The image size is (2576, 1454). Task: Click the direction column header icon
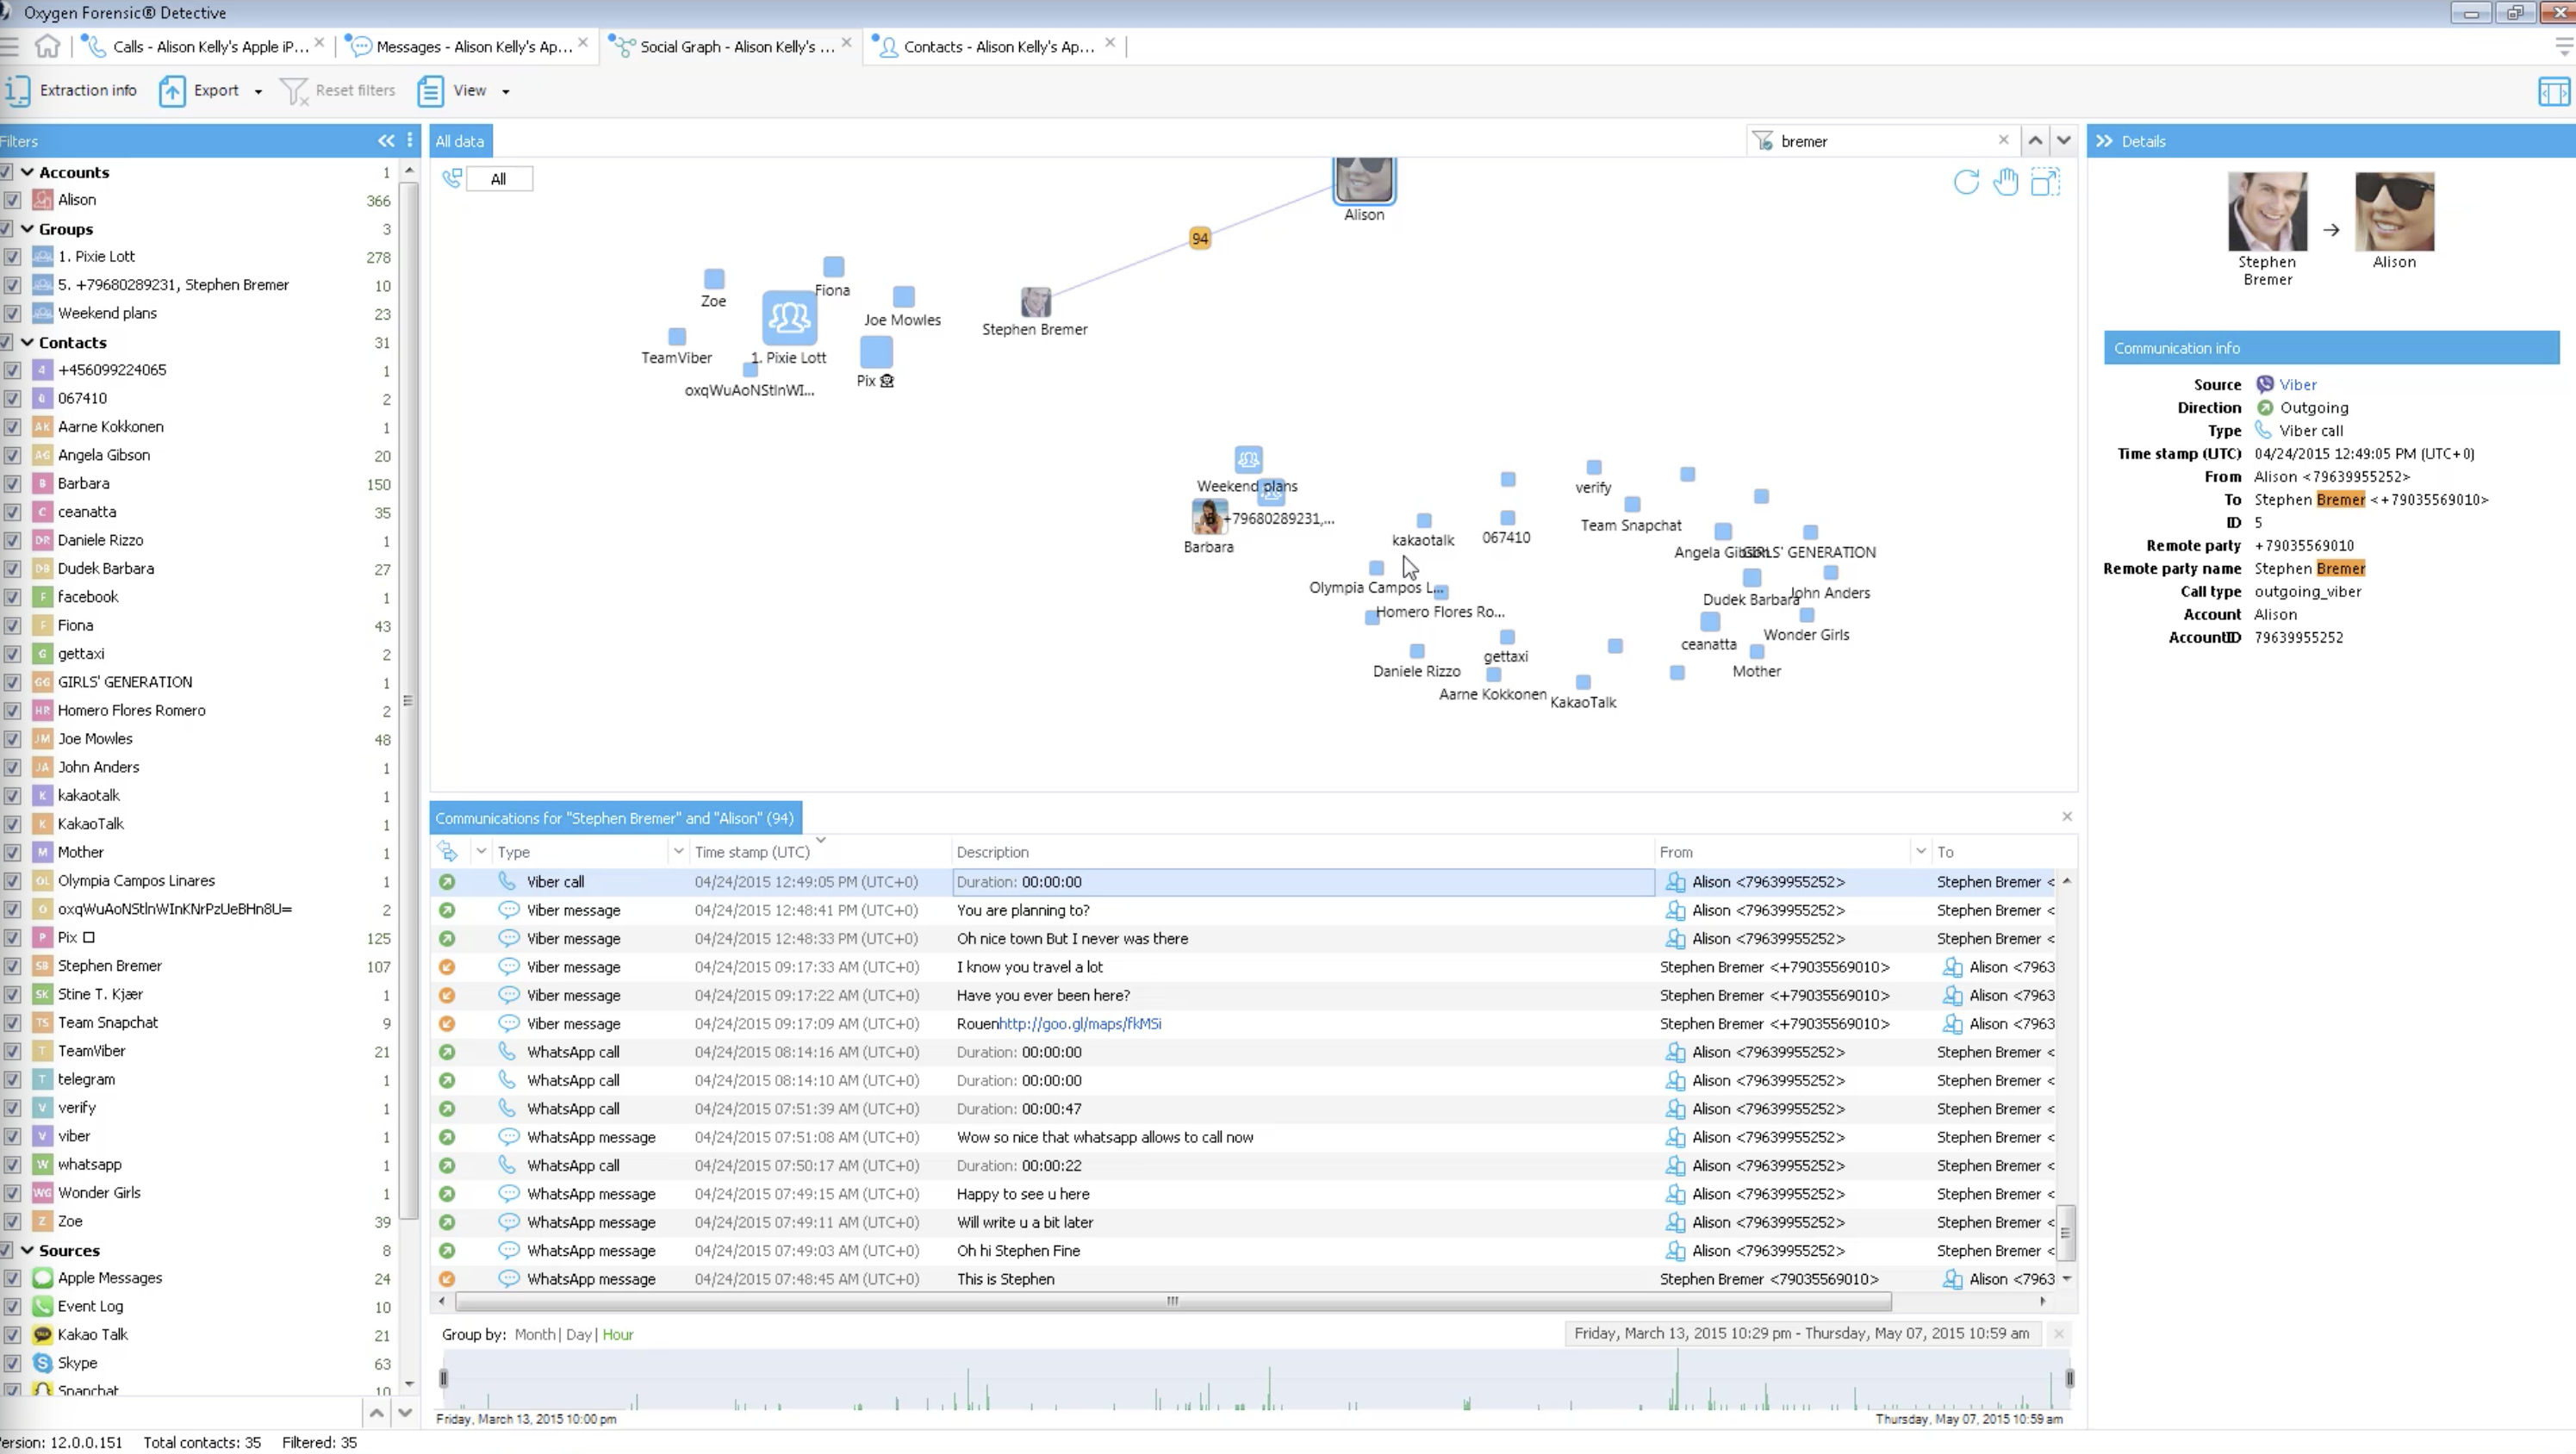[x=447, y=852]
